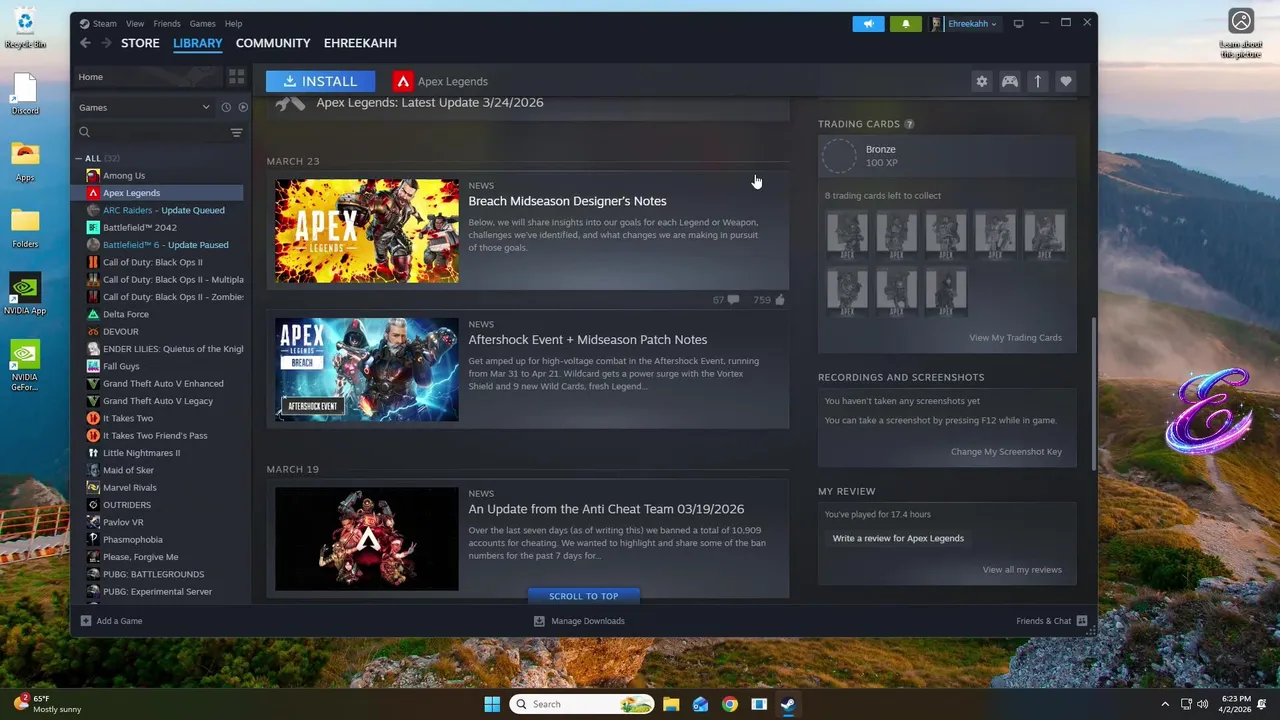1280x720 pixels.
Task: Open the Windows Start button
Action: 492,704
